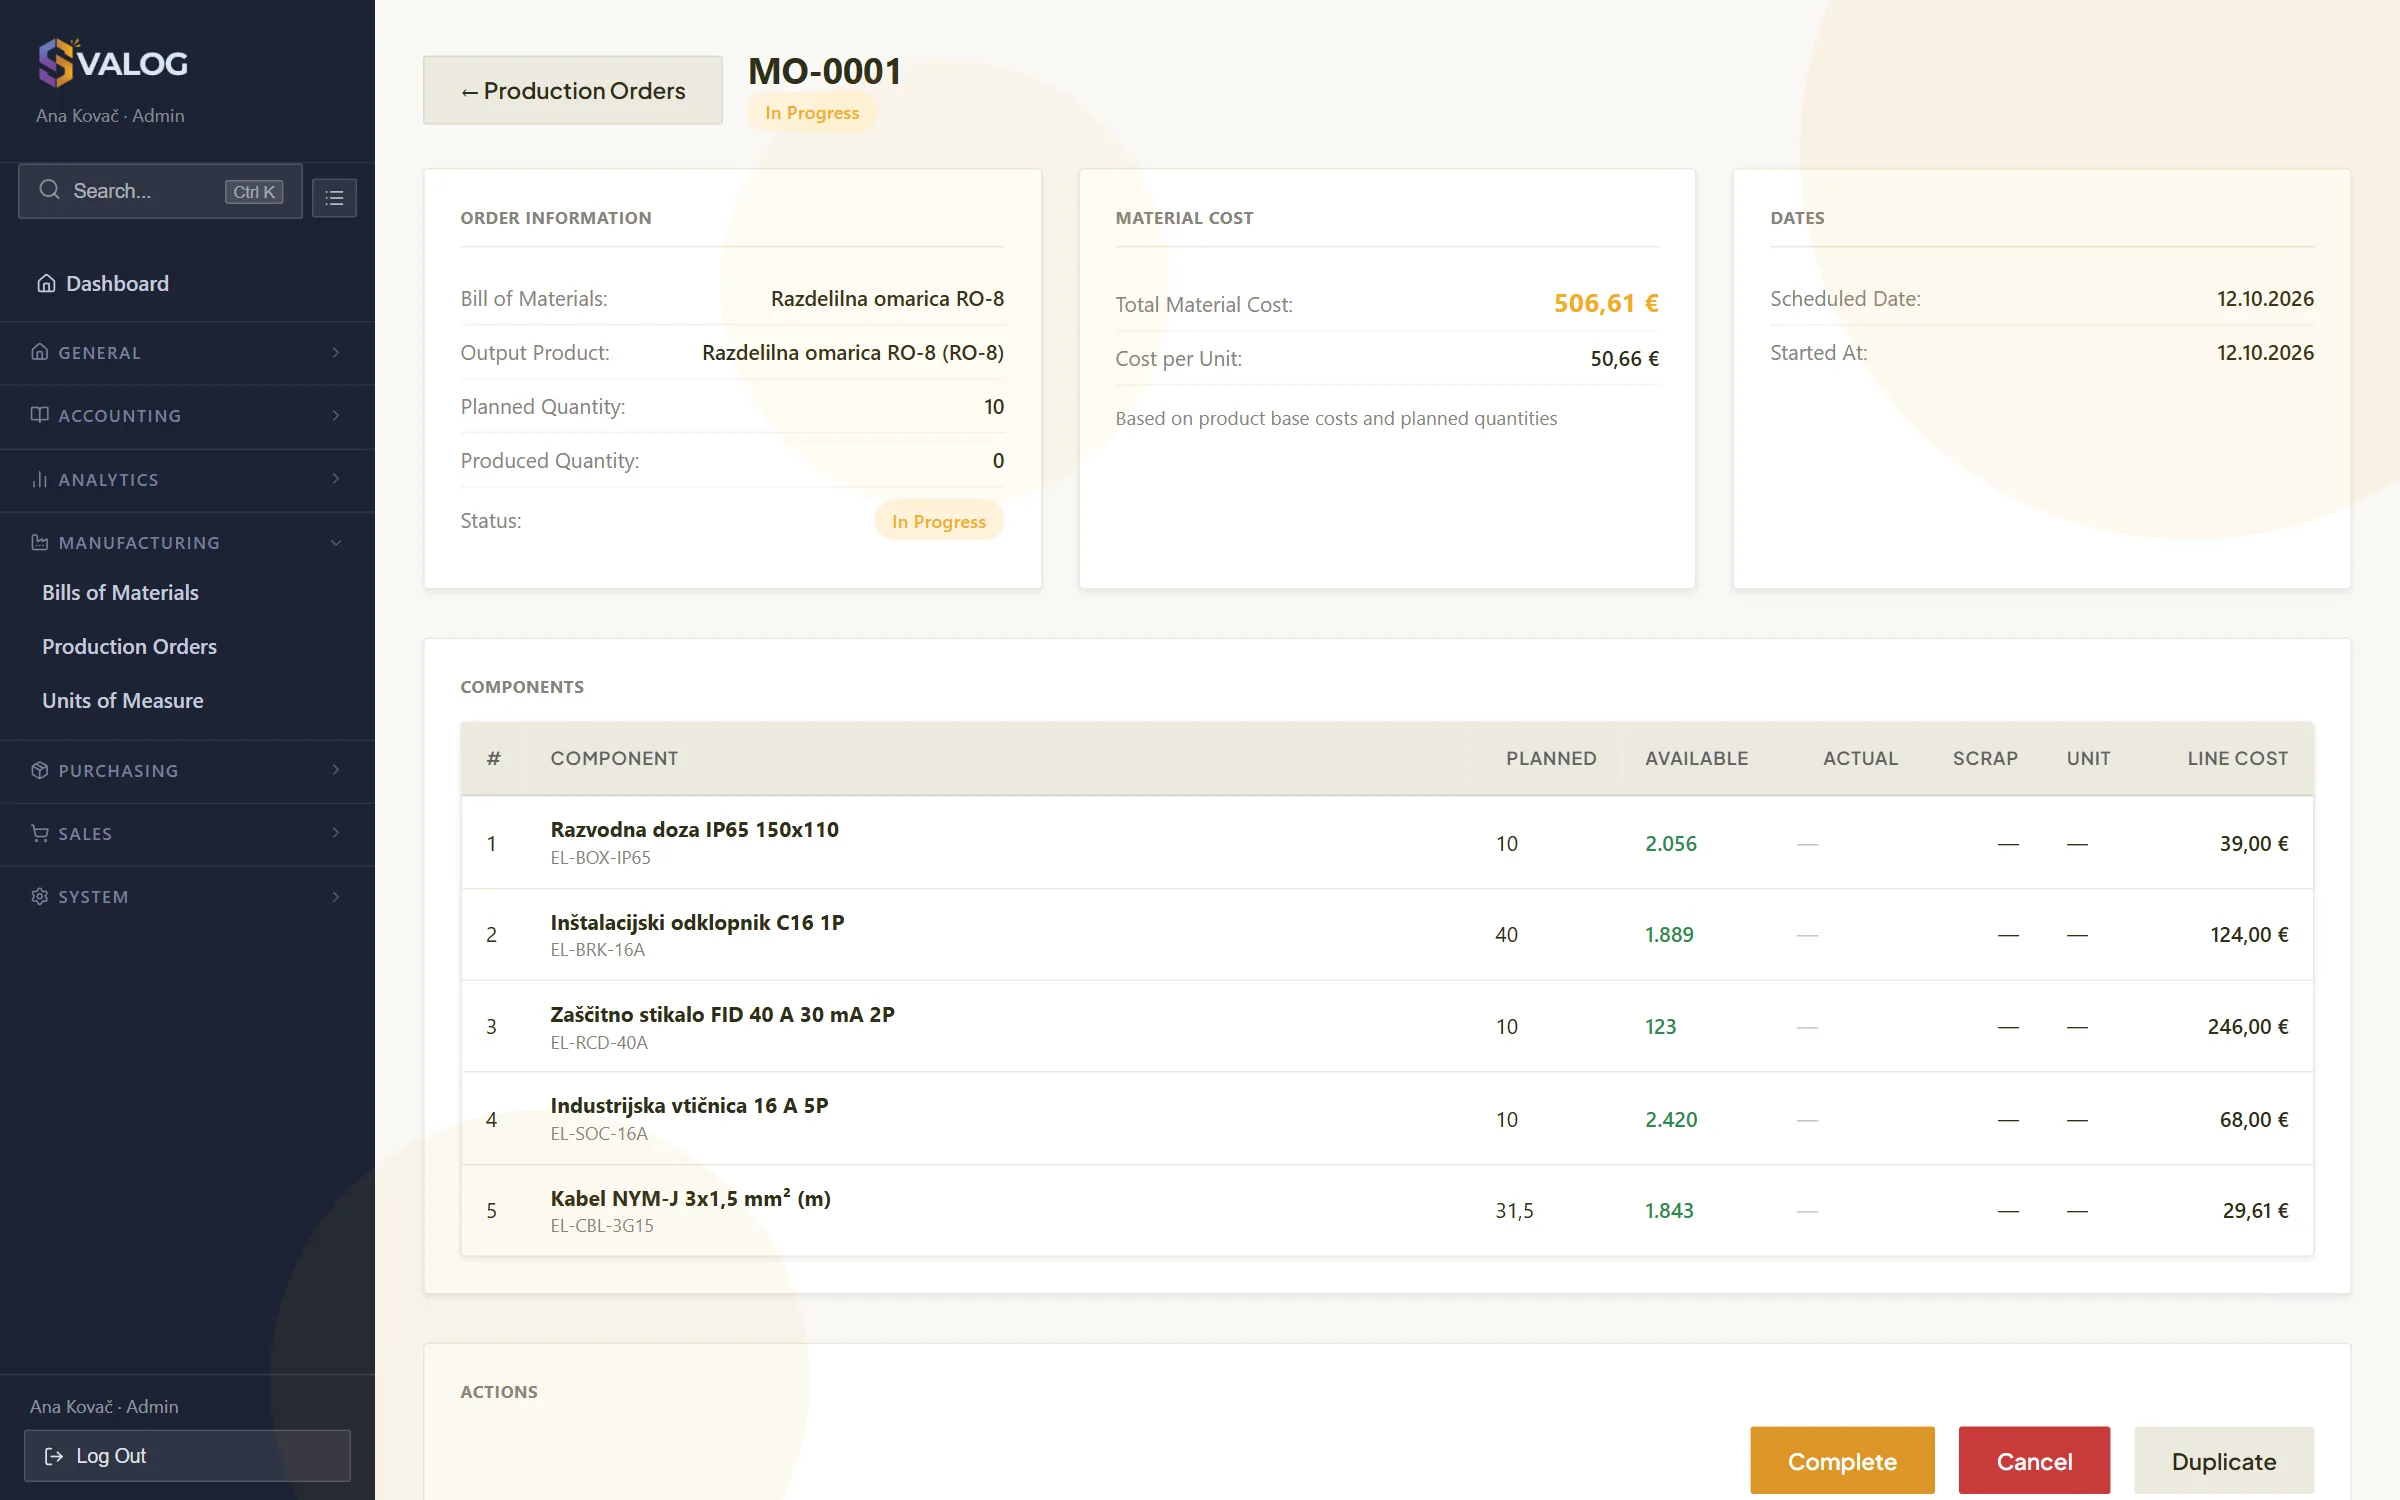Click the Total Material Cost 506,61 €

tap(1606, 303)
